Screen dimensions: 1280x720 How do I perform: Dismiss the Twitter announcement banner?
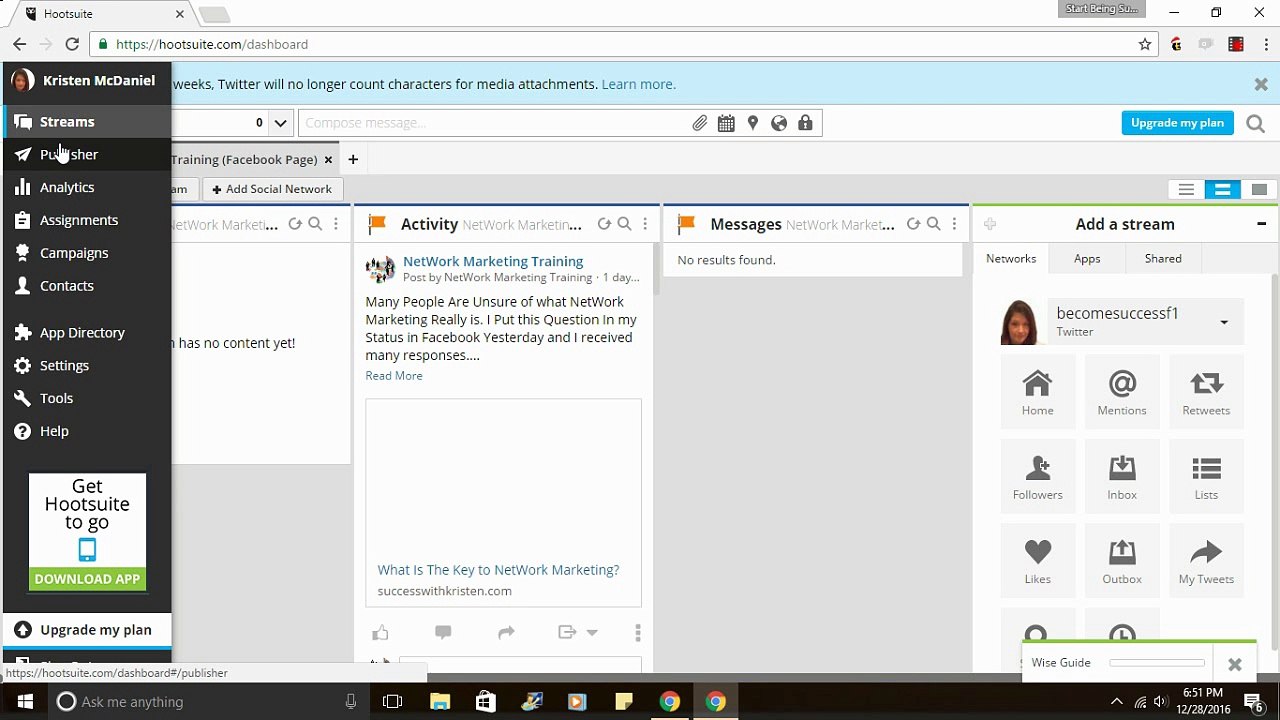pos(1261,85)
